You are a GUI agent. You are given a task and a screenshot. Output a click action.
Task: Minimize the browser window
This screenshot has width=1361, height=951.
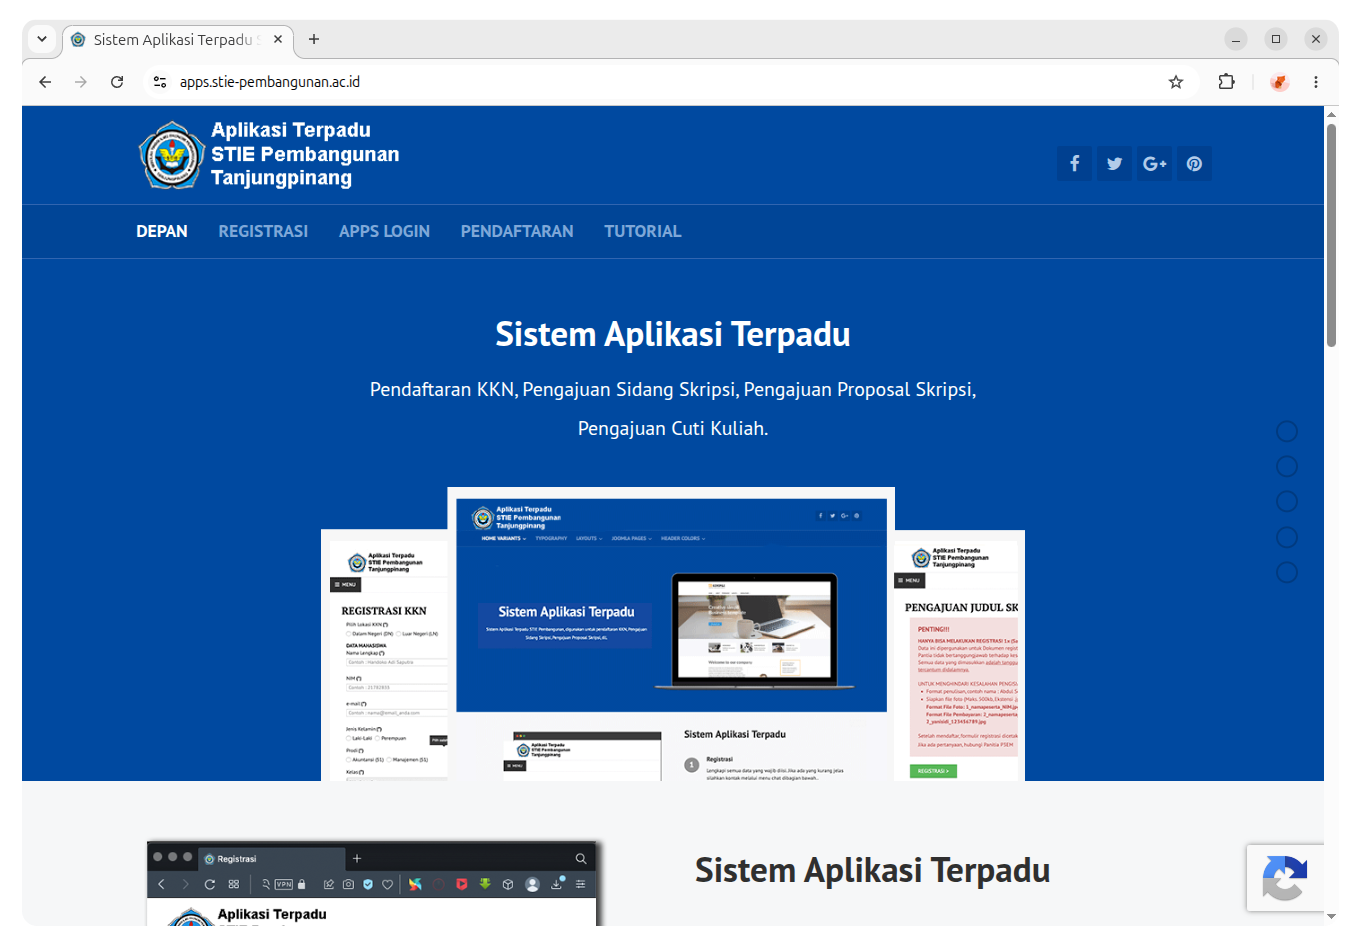[1236, 39]
